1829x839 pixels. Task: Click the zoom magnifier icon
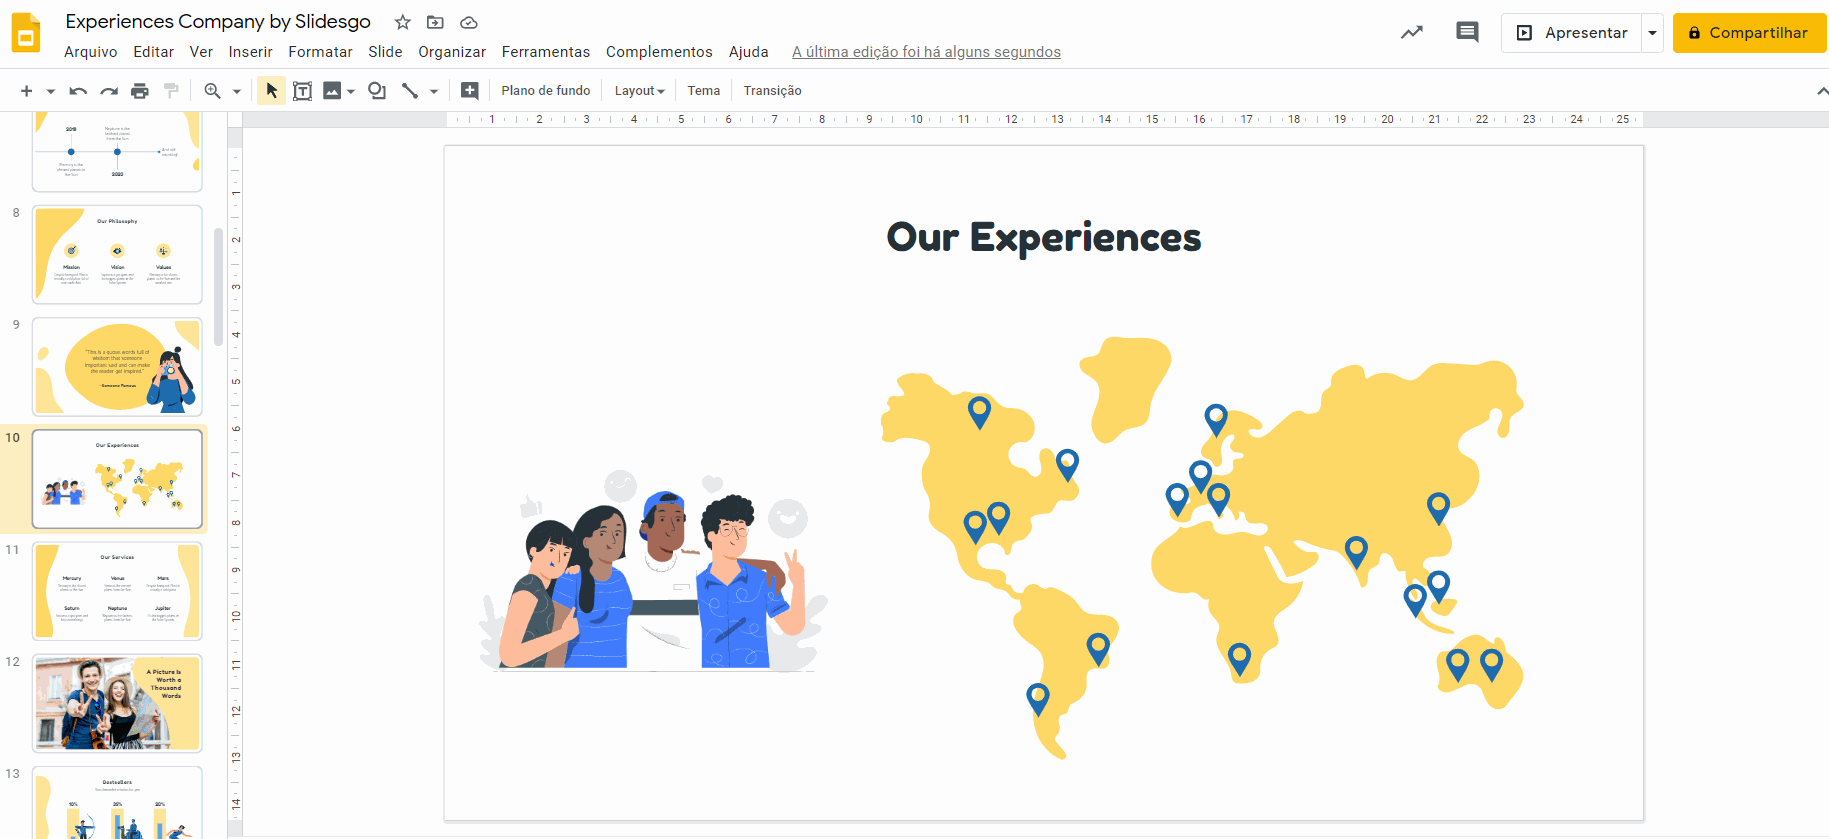point(212,91)
